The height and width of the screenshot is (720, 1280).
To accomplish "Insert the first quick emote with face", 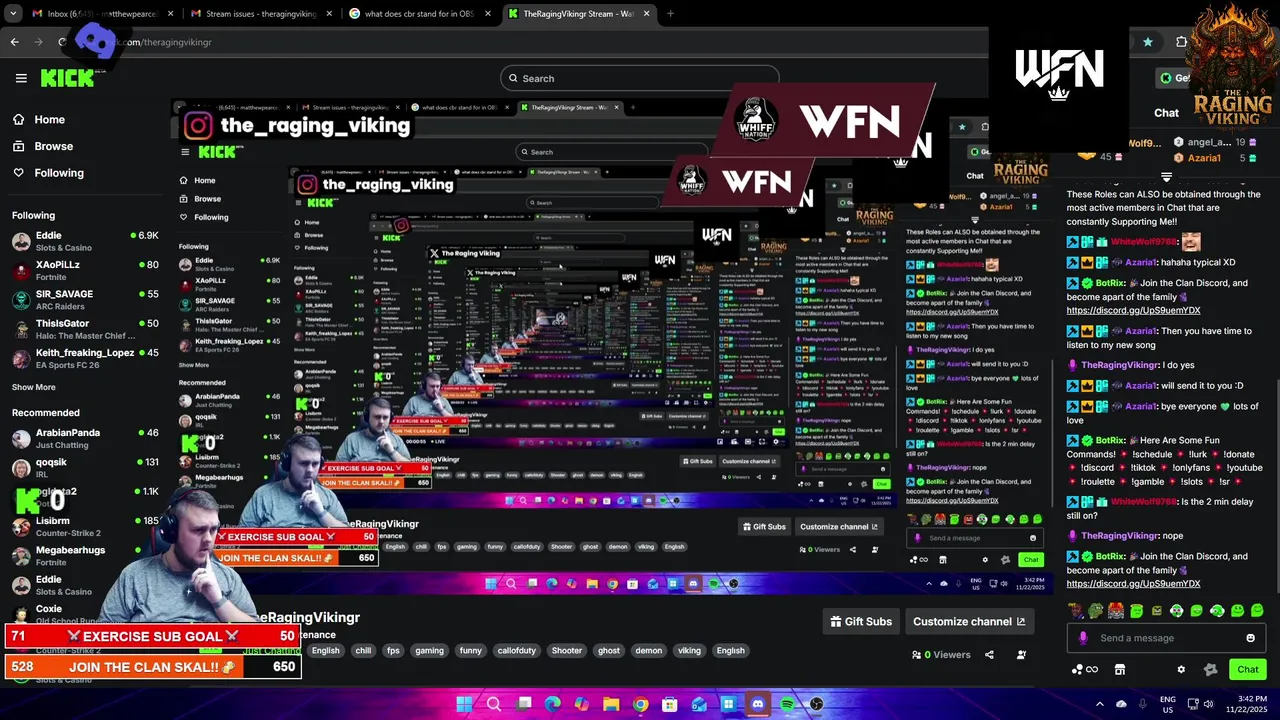I will point(1076,610).
